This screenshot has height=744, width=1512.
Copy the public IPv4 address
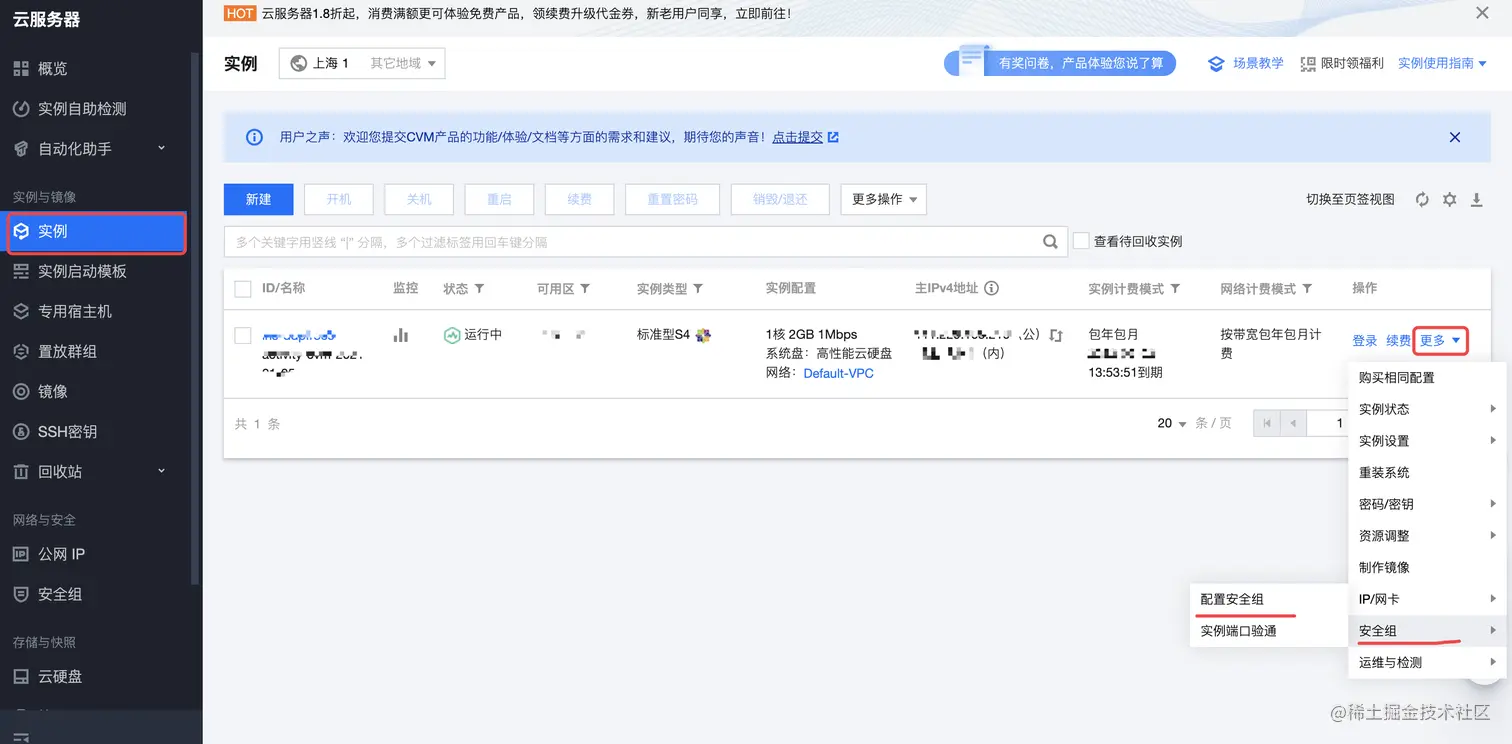[x=1056, y=335]
